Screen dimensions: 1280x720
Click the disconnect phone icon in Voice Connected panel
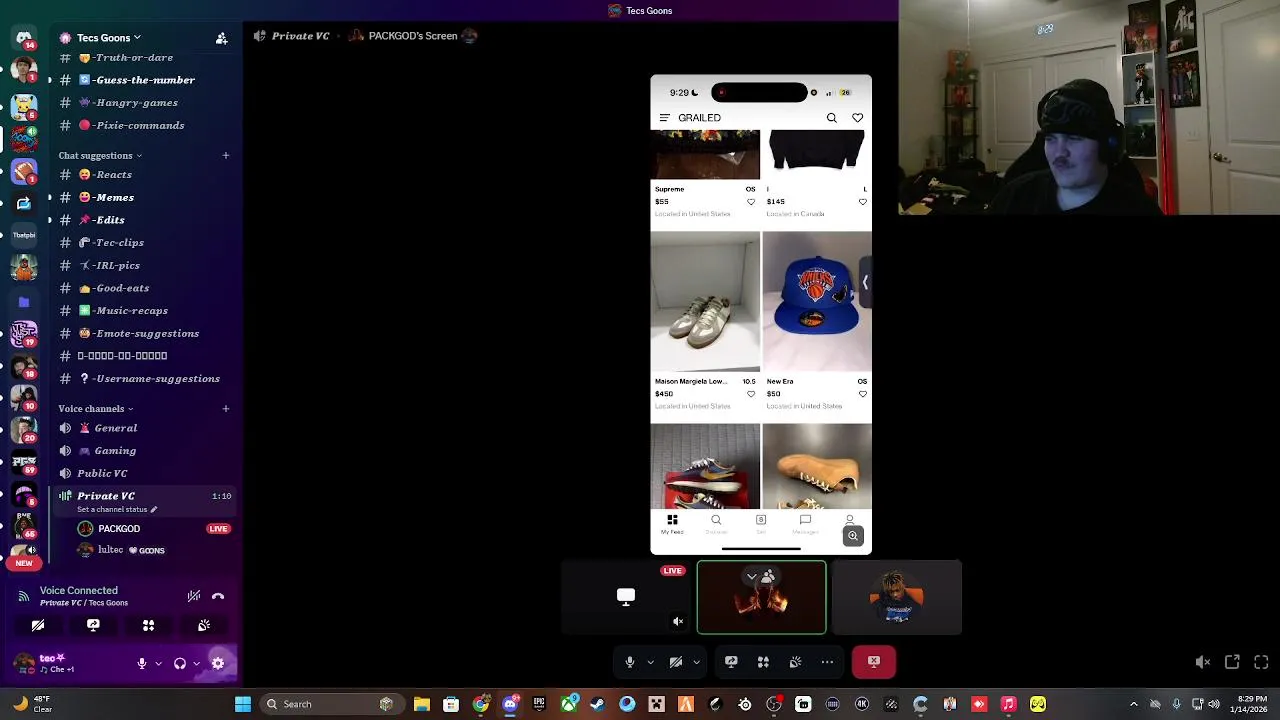click(218, 596)
